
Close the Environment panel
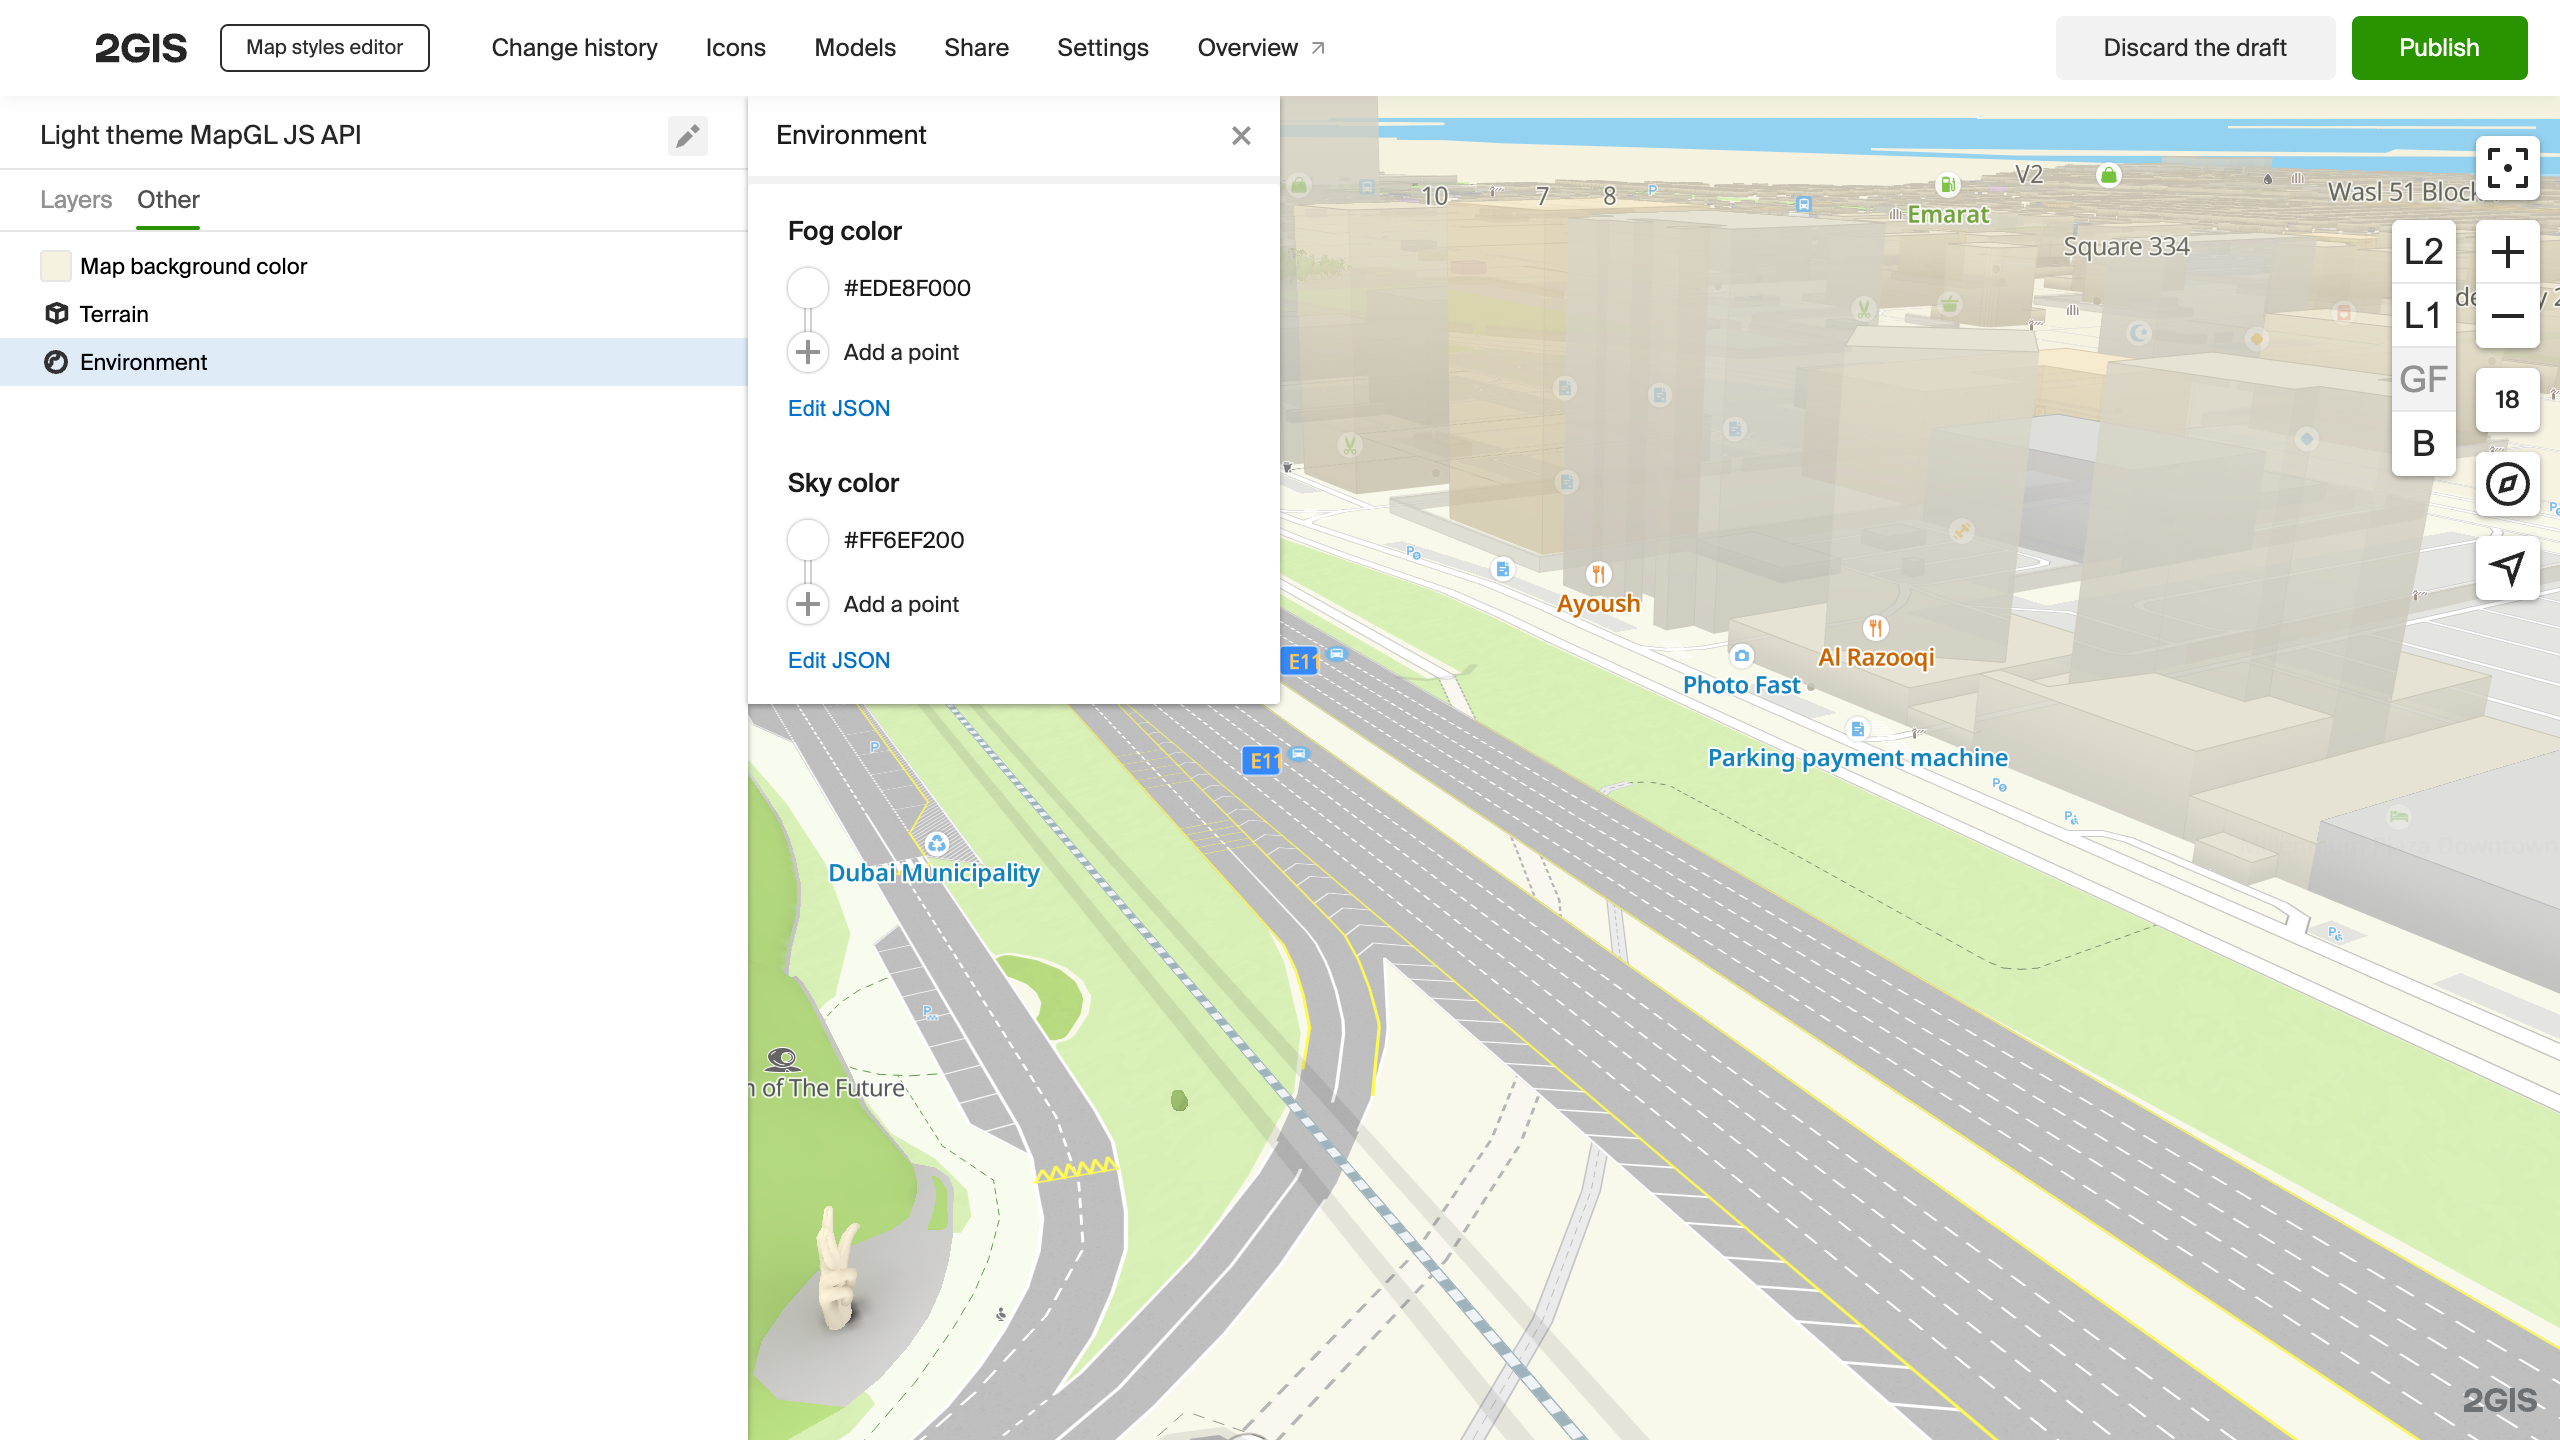pyautogui.click(x=1241, y=135)
